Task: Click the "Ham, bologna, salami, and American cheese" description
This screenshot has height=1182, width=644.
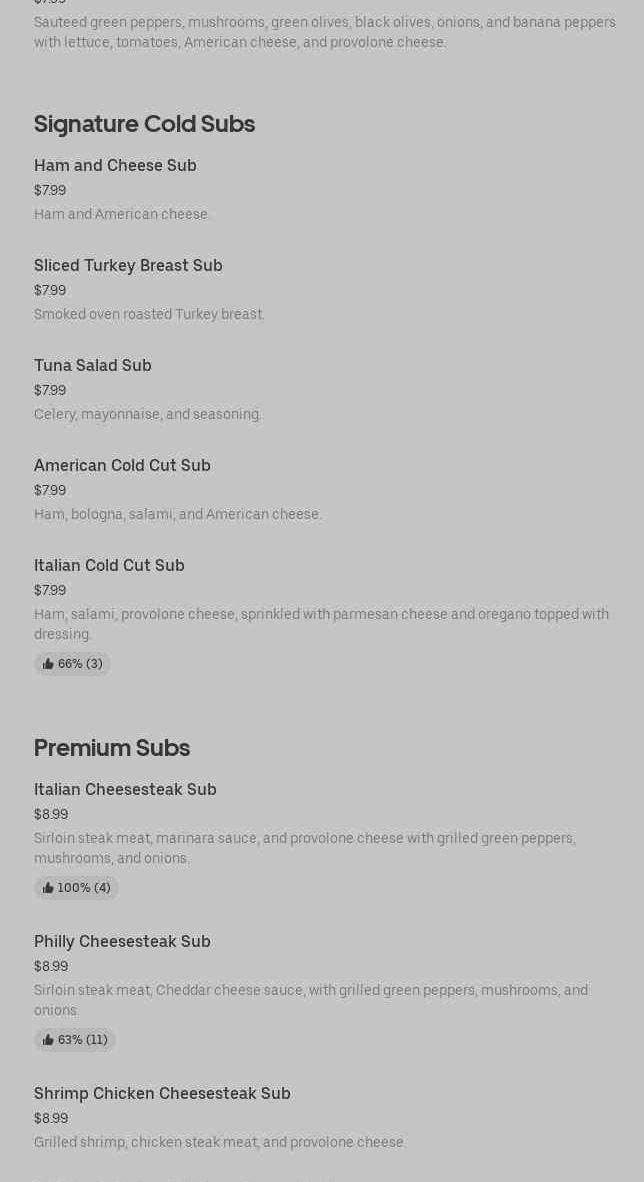Action: click(x=177, y=514)
